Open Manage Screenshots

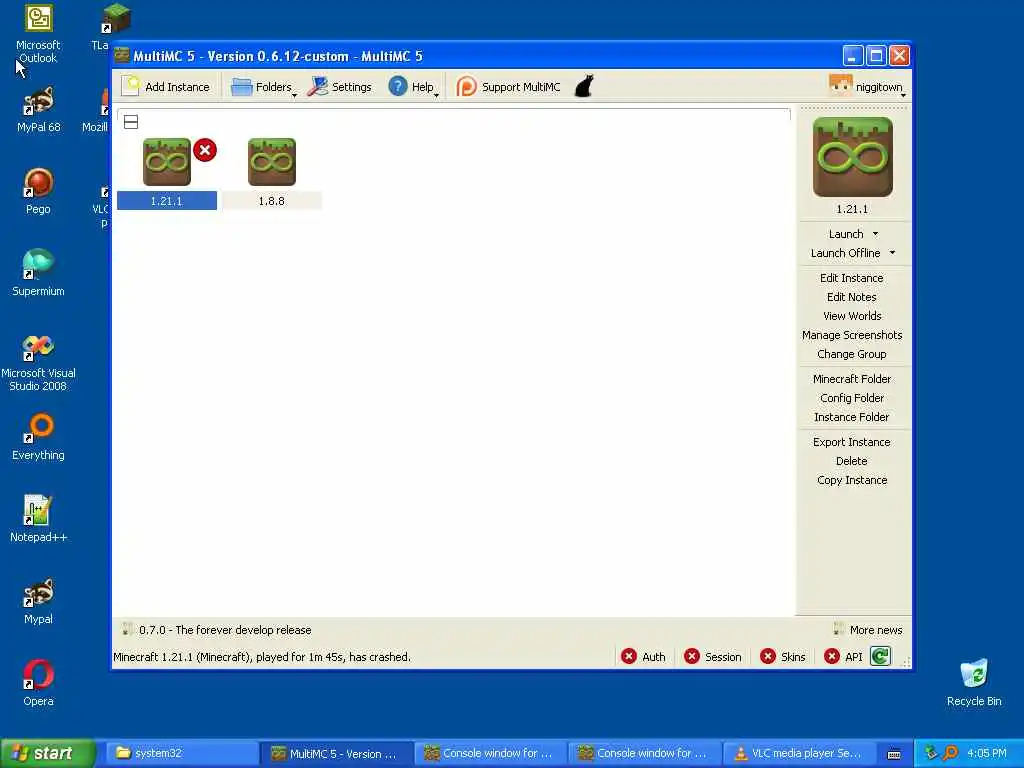852,334
